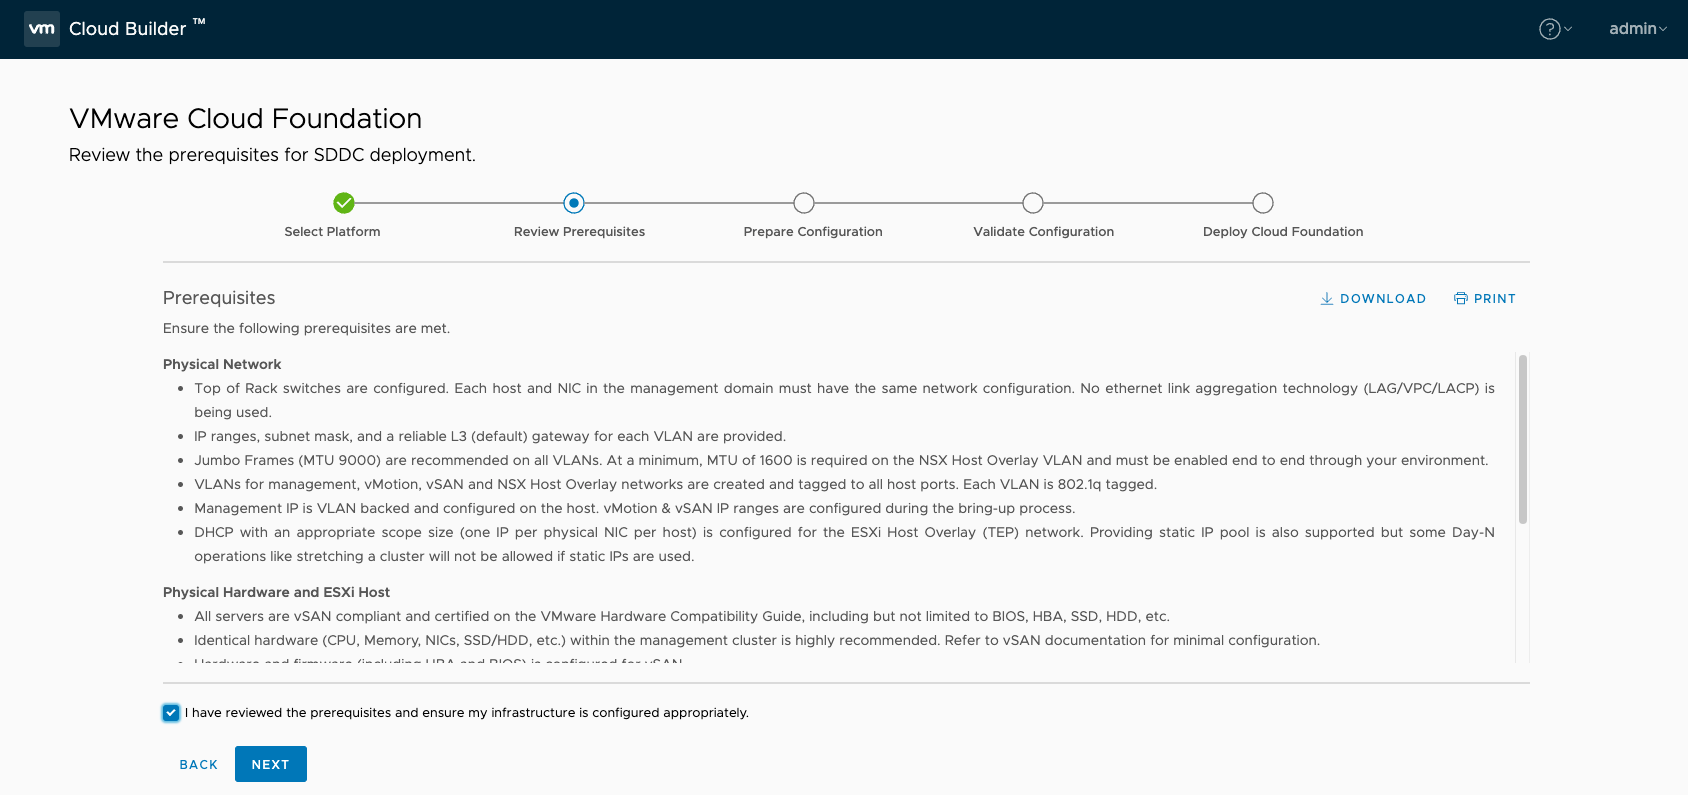This screenshot has width=1688, height=795.
Task: Click the 'Management IP is VLAN backed' bullet
Action: pyautogui.click(x=635, y=509)
